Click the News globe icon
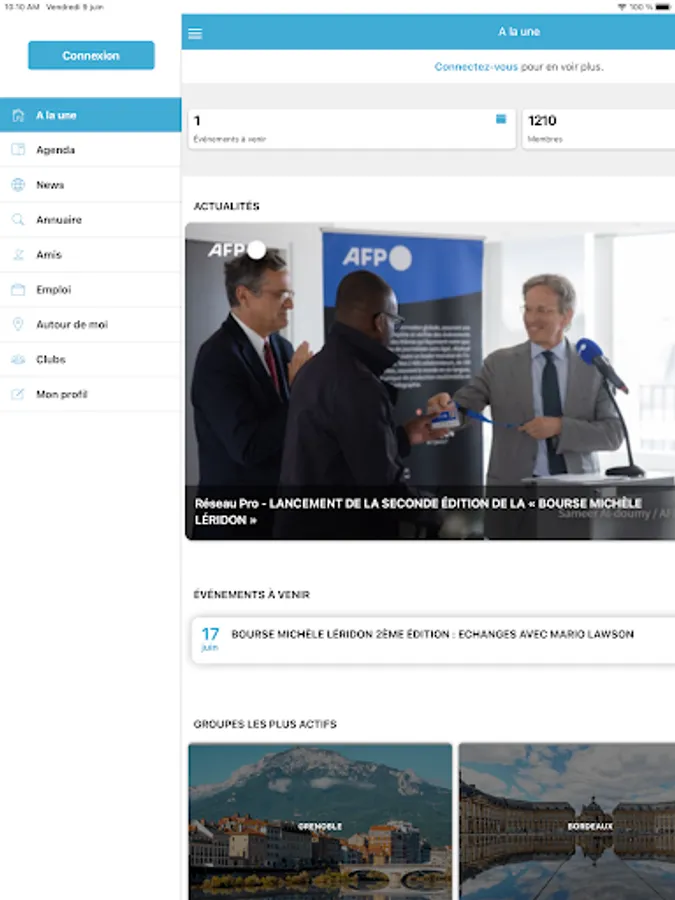This screenshot has width=675, height=900. pyautogui.click(x=18, y=185)
